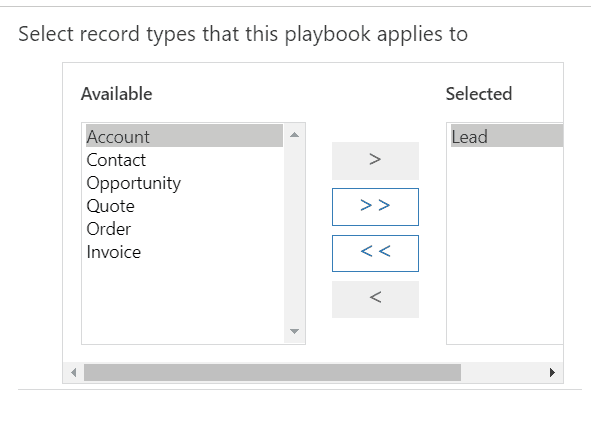Select Contact in the Available list
This screenshot has height=426, width=591.
[x=184, y=159]
